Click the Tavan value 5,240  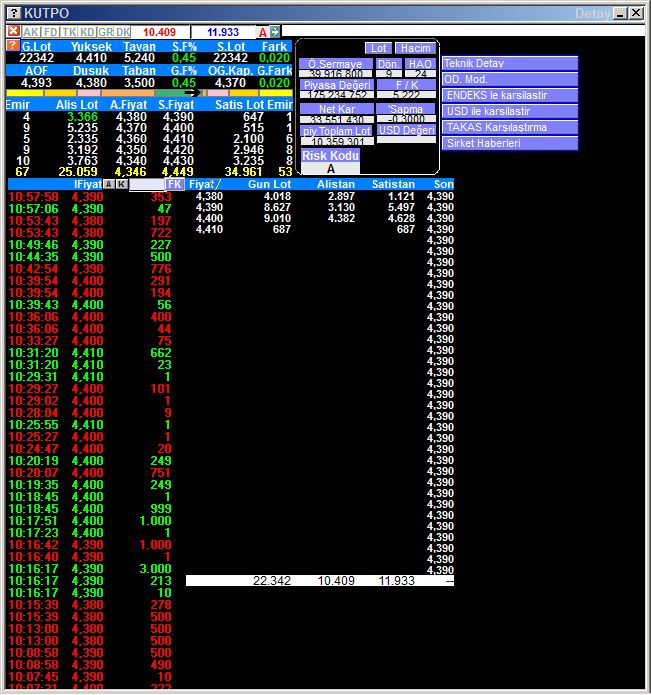pos(139,58)
